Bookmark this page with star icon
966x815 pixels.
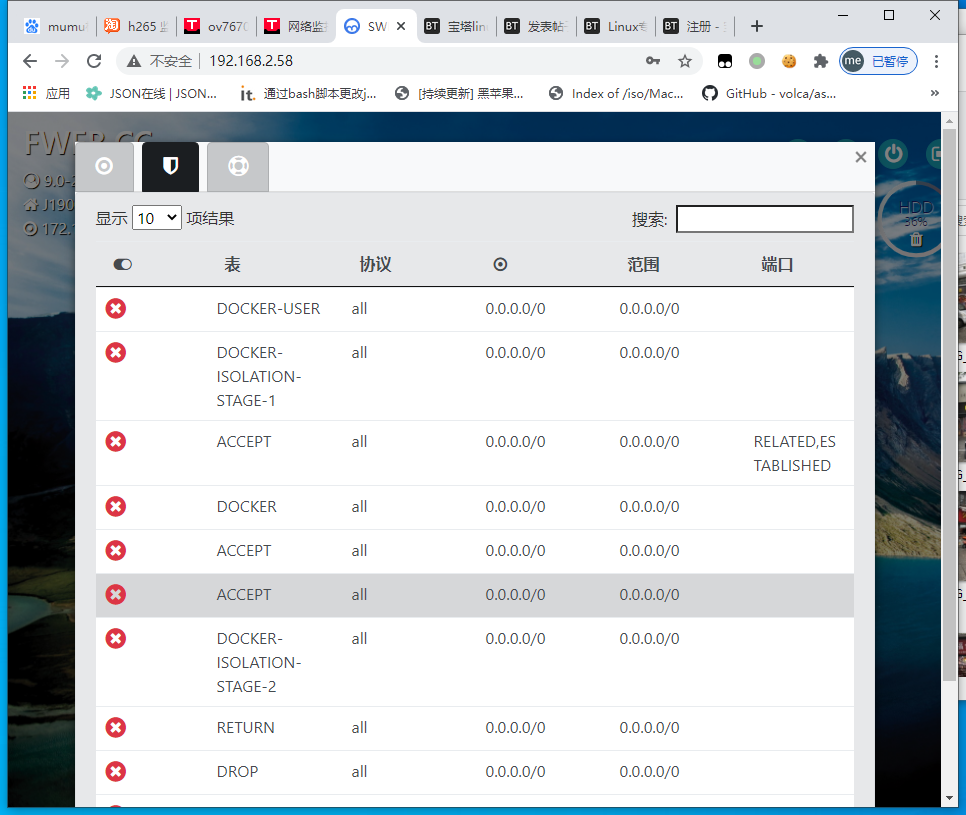685,61
